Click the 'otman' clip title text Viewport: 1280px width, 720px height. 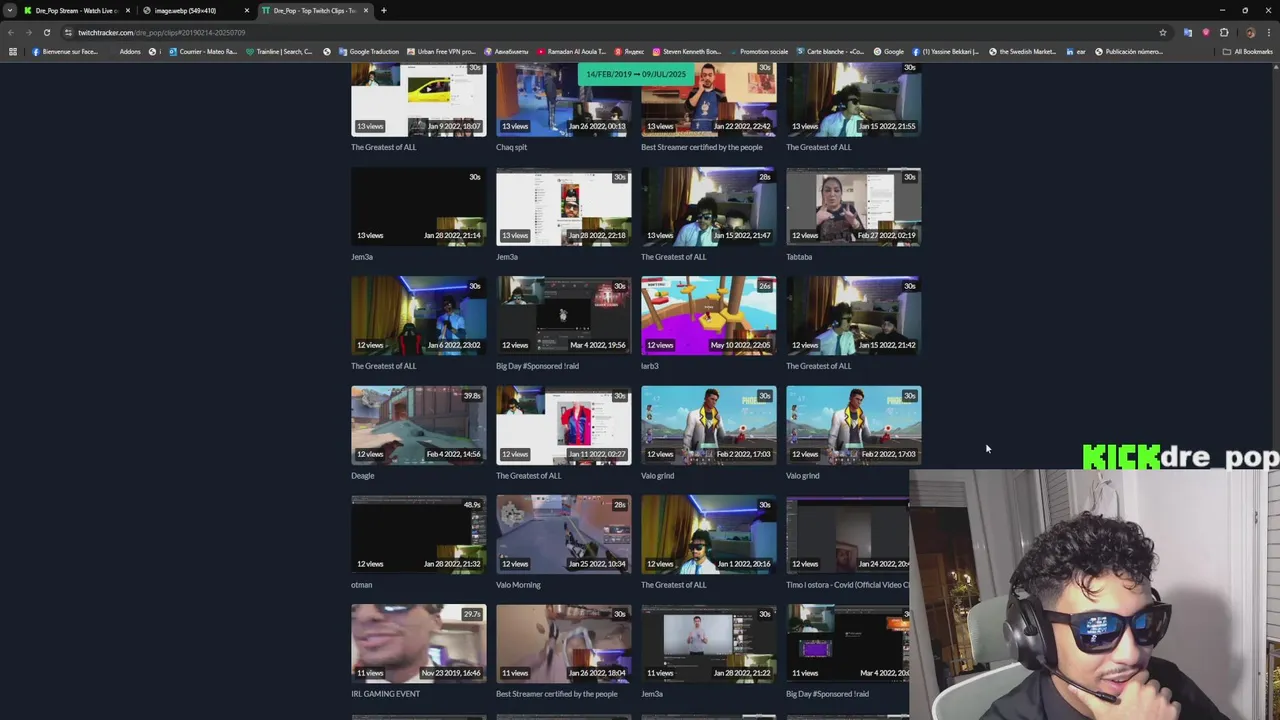click(361, 585)
